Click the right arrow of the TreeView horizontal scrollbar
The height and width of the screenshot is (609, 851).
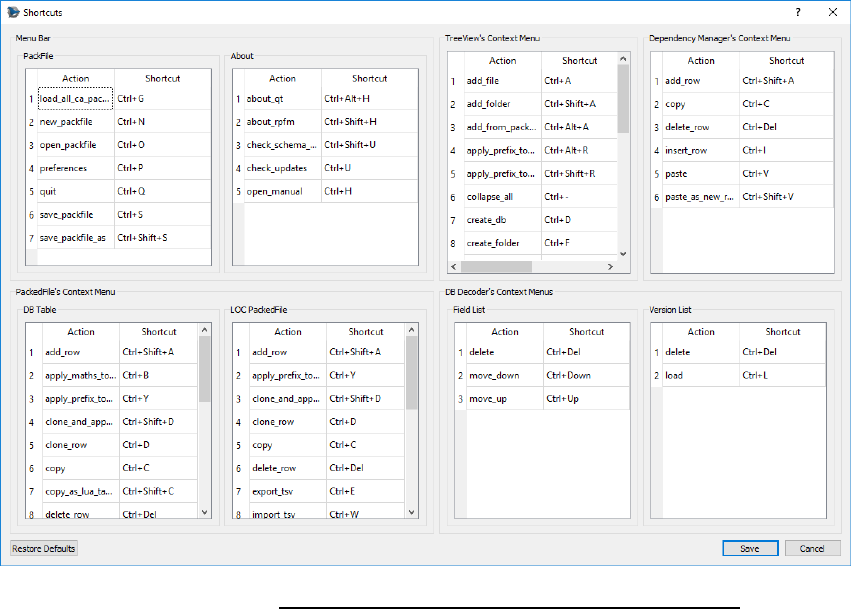(611, 267)
